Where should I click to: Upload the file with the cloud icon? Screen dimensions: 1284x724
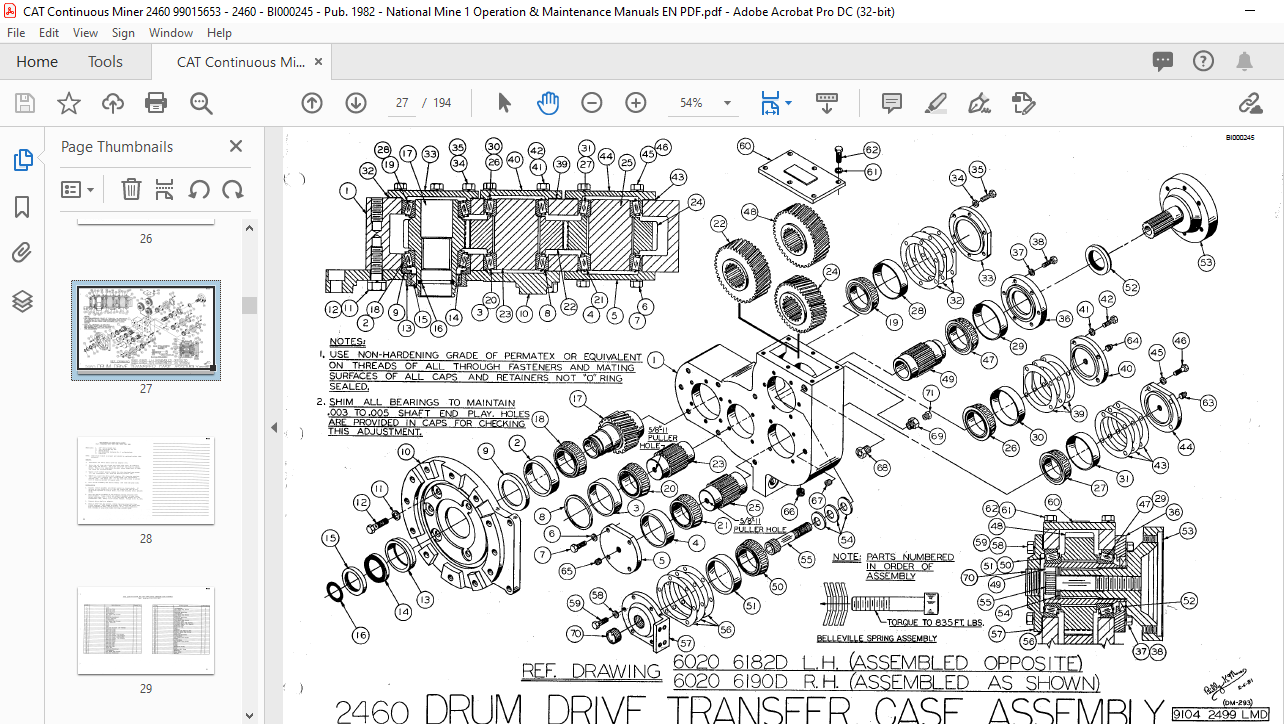pos(113,103)
